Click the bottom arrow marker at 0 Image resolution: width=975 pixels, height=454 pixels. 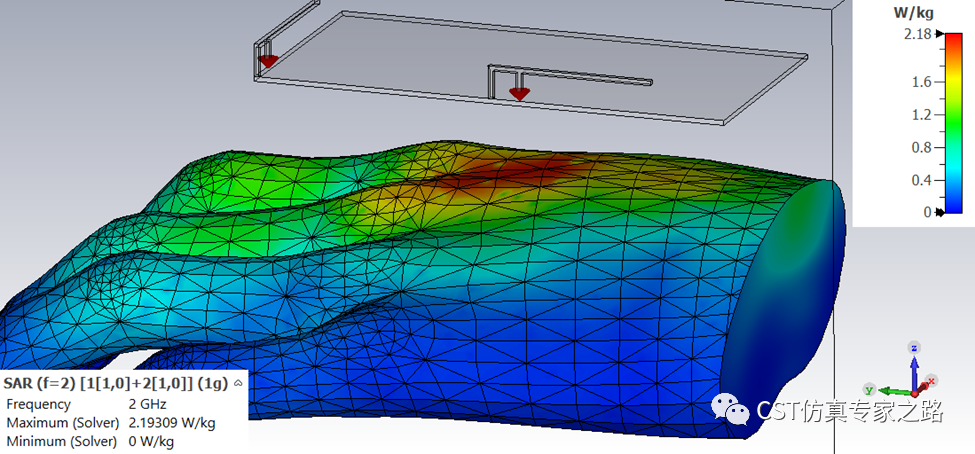[x=940, y=213]
